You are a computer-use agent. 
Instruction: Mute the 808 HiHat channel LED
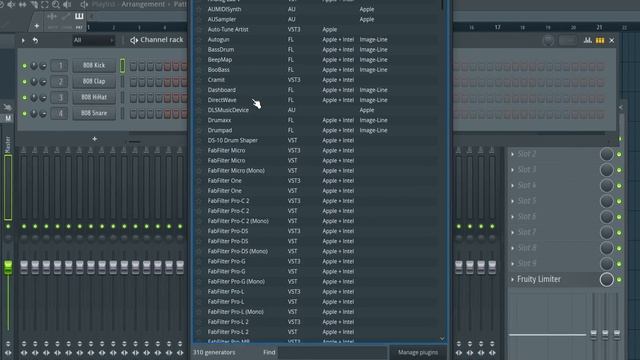24,98
